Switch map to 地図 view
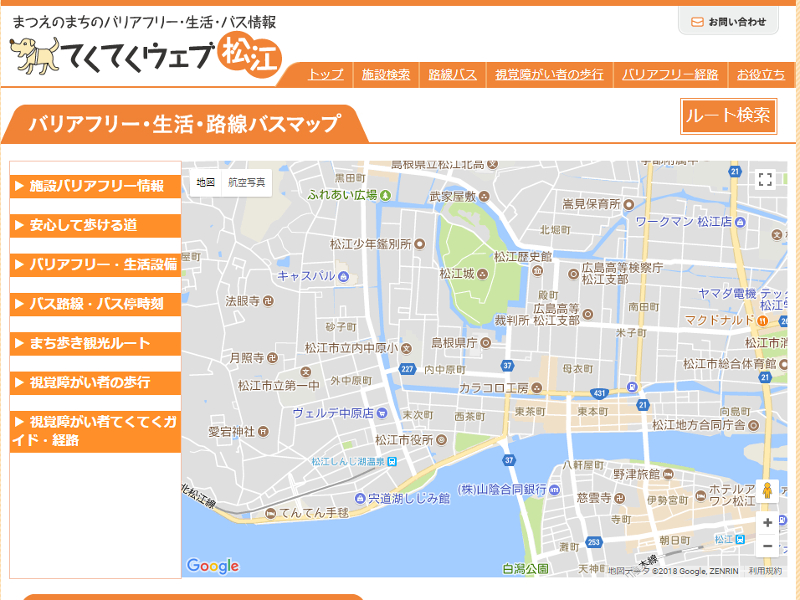Viewport: 800px width, 600px height. (205, 182)
